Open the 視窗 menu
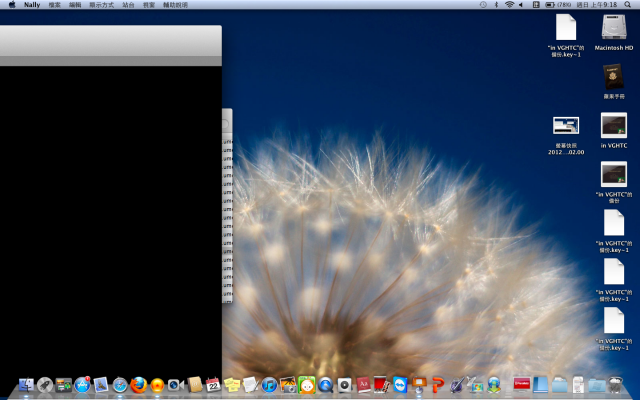Image resolution: width=640 pixels, height=400 pixels. 149,5
